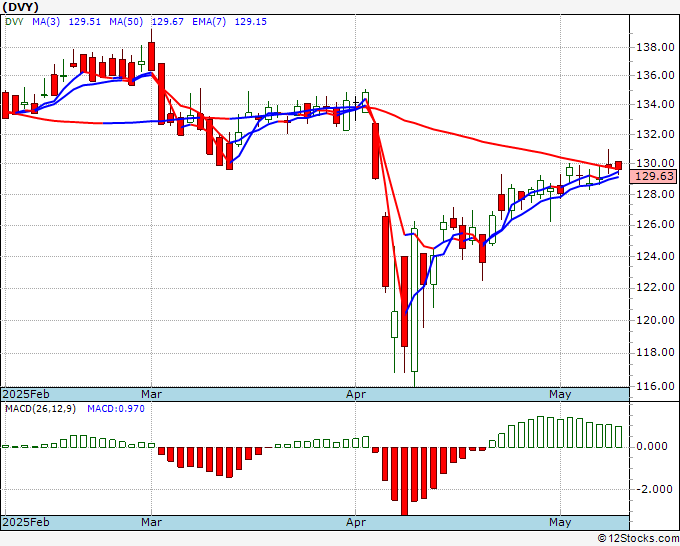Click the (DVY) ticker title

click(21, 7)
